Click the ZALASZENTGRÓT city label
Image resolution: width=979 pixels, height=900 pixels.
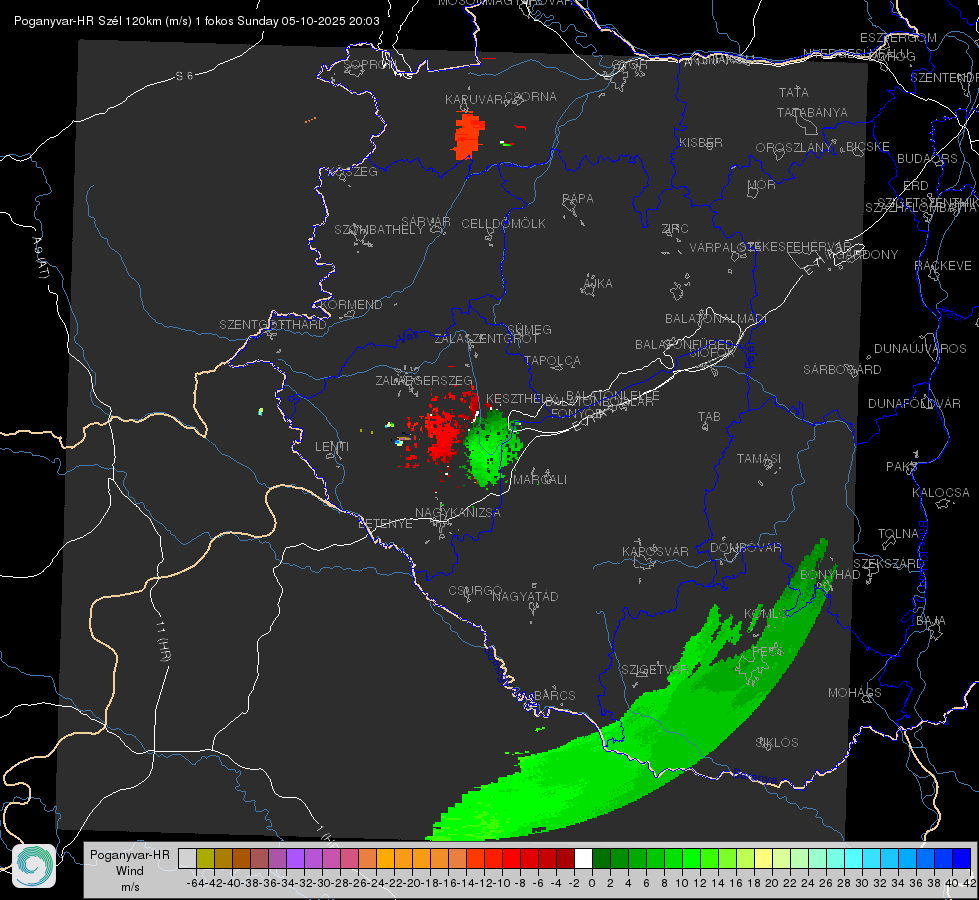[x=486, y=339]
